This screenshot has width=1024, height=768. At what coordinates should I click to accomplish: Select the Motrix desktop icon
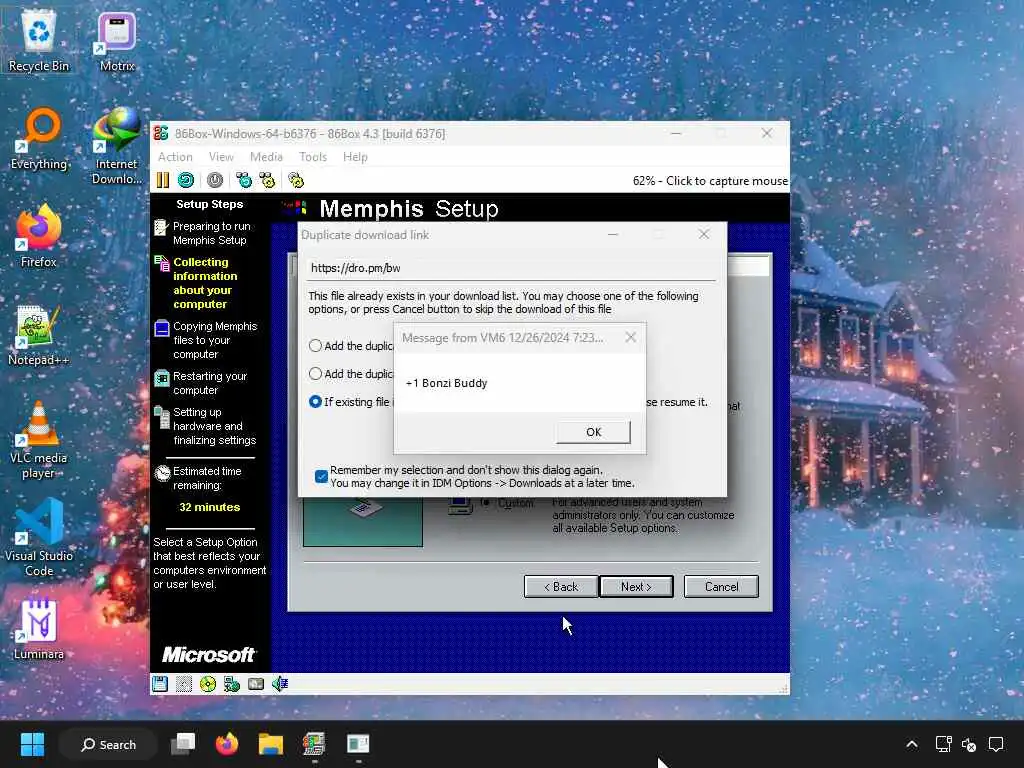(x=117, y=40)
